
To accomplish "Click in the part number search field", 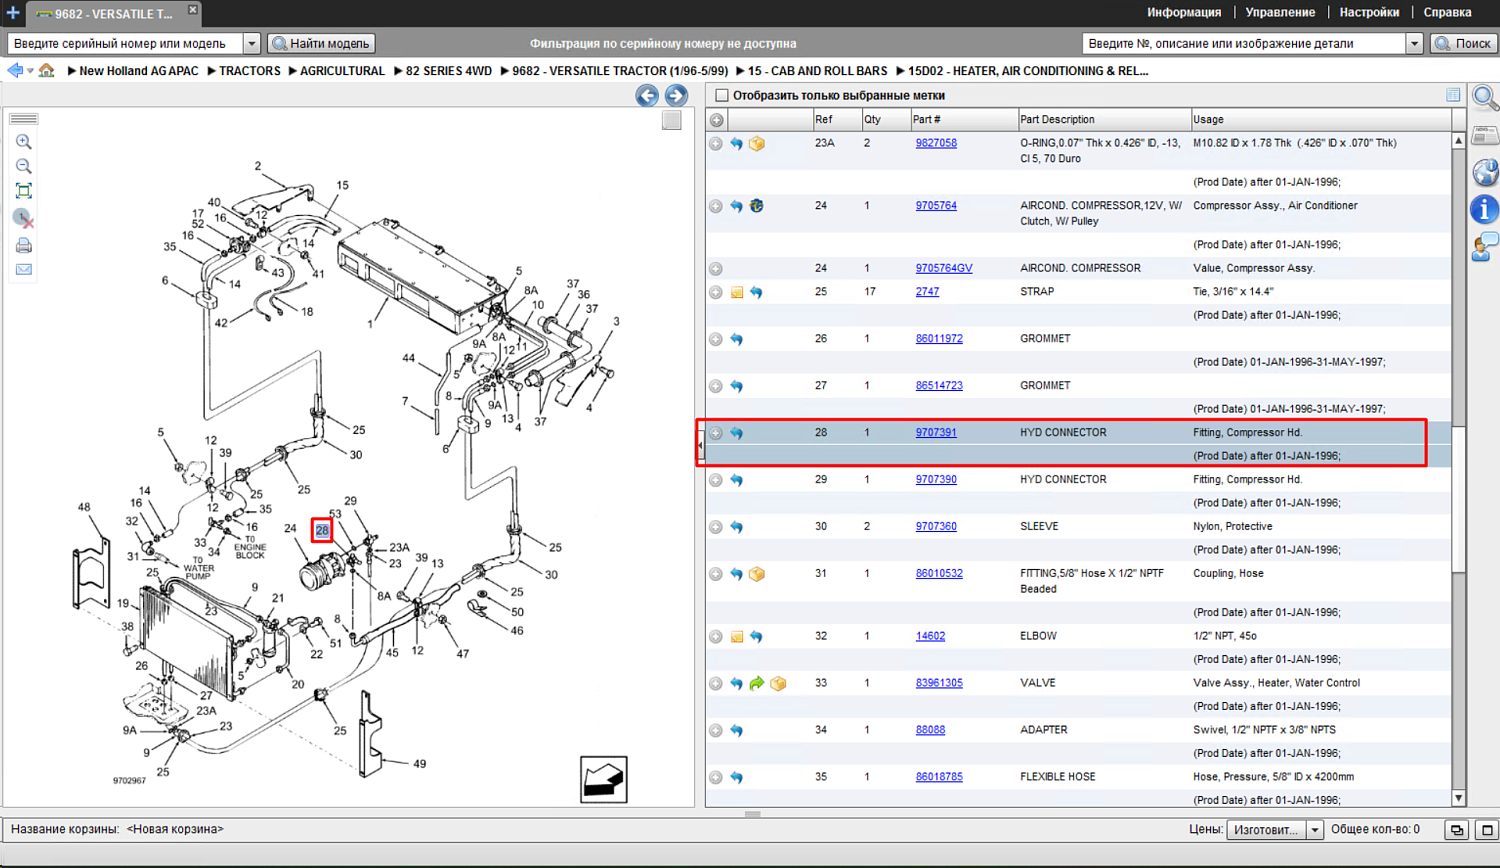I will (x=1244, y=44).
